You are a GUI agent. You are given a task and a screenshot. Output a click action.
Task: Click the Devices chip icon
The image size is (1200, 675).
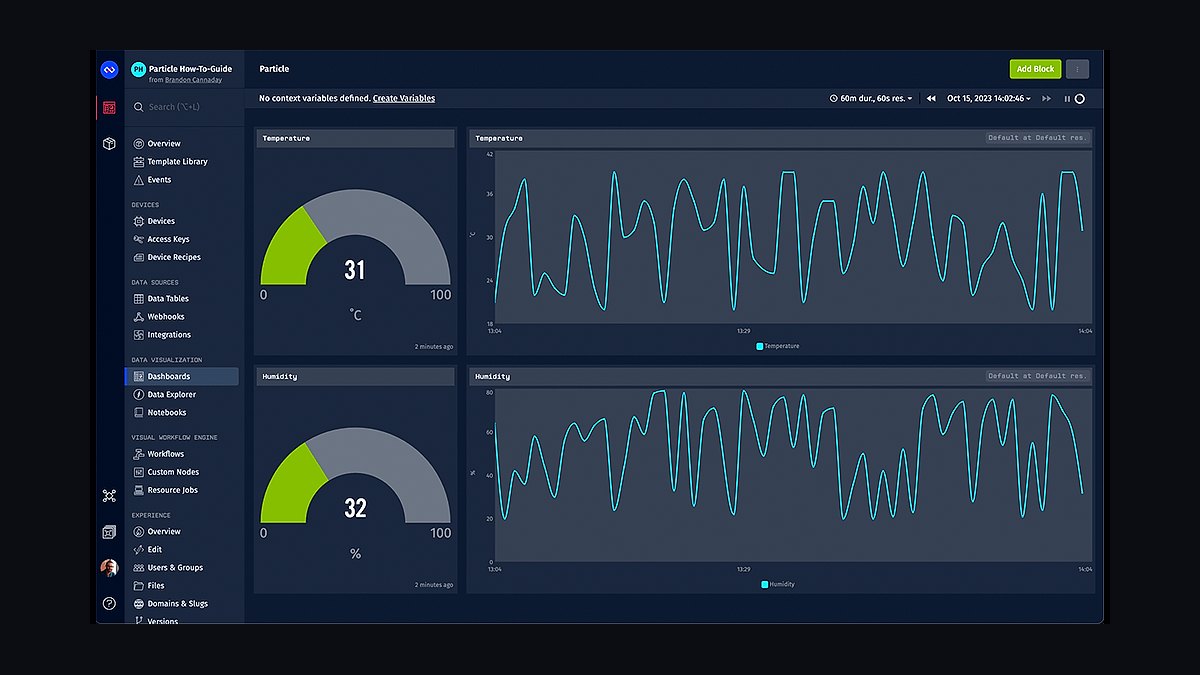(x=138, y=221)
